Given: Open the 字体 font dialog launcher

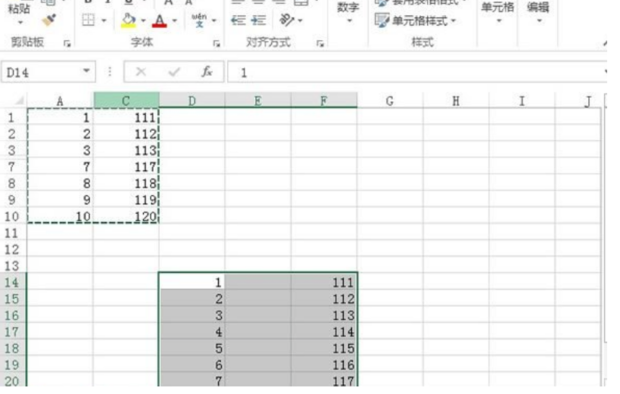Looking at the screenshot, I should [x=216, y=44].
